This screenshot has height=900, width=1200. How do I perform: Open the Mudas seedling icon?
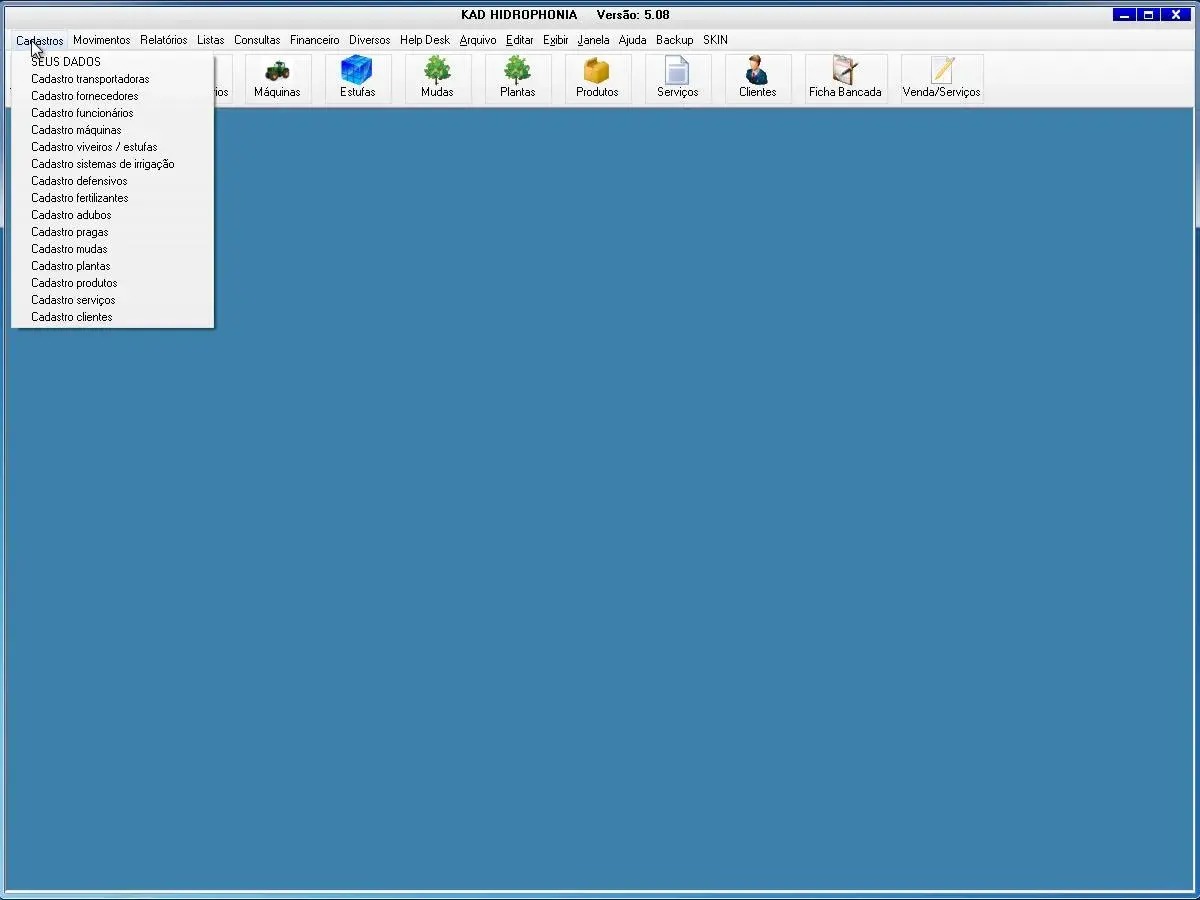tap(437, 72)
